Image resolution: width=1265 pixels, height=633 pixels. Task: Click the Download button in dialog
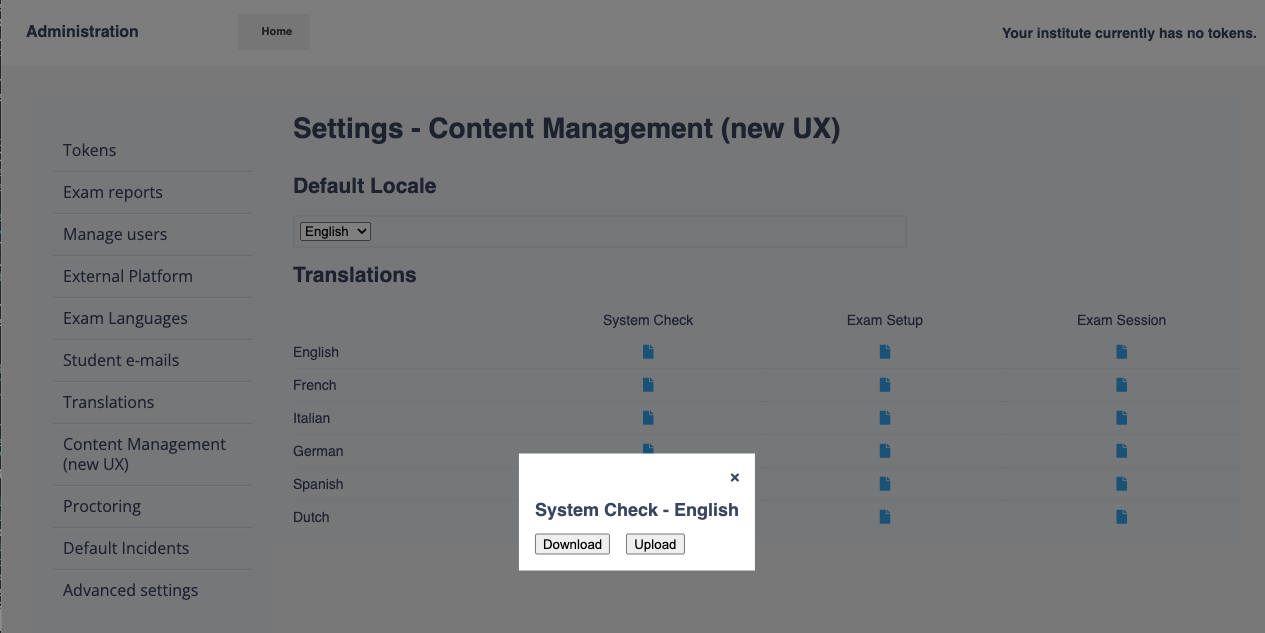click(x=572, y=544)
